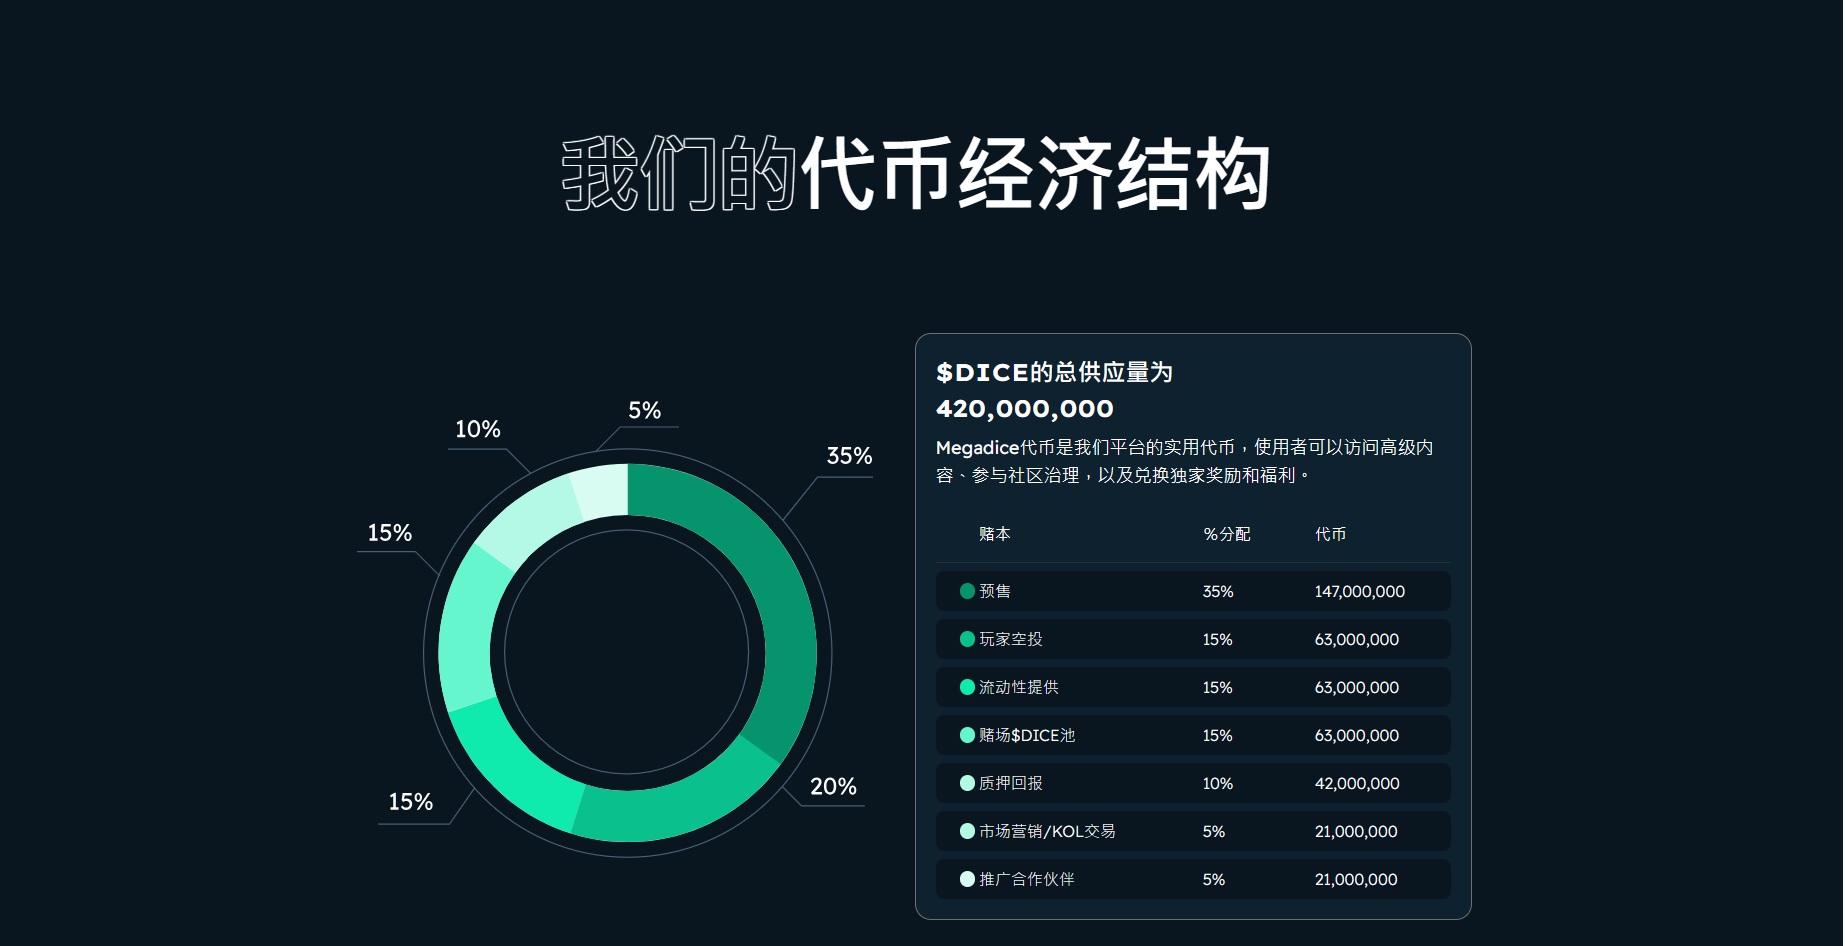
Task: Click the 147,000,000 token amount
Action: point(1359,591)
